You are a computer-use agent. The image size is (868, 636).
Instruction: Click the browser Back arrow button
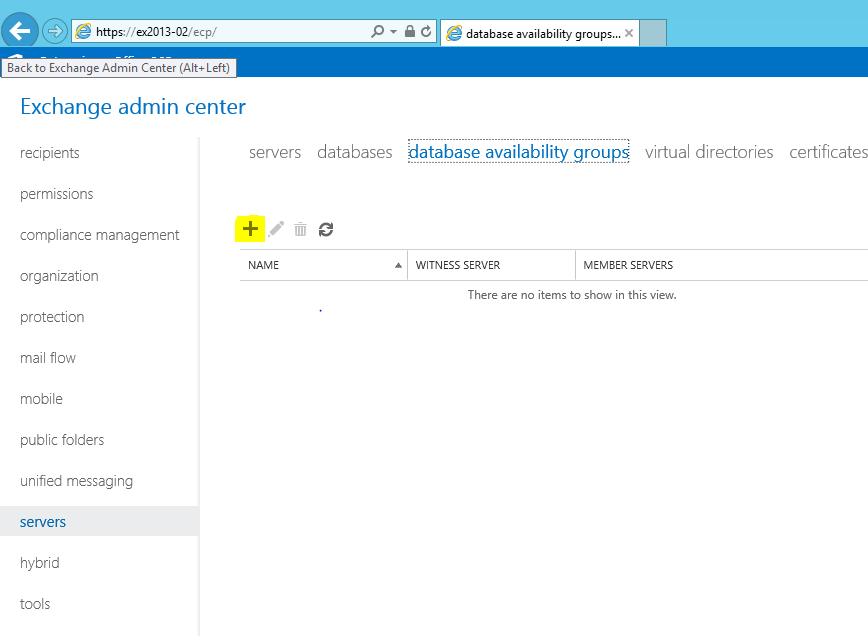pyautogui.click(x=20, y=31)
